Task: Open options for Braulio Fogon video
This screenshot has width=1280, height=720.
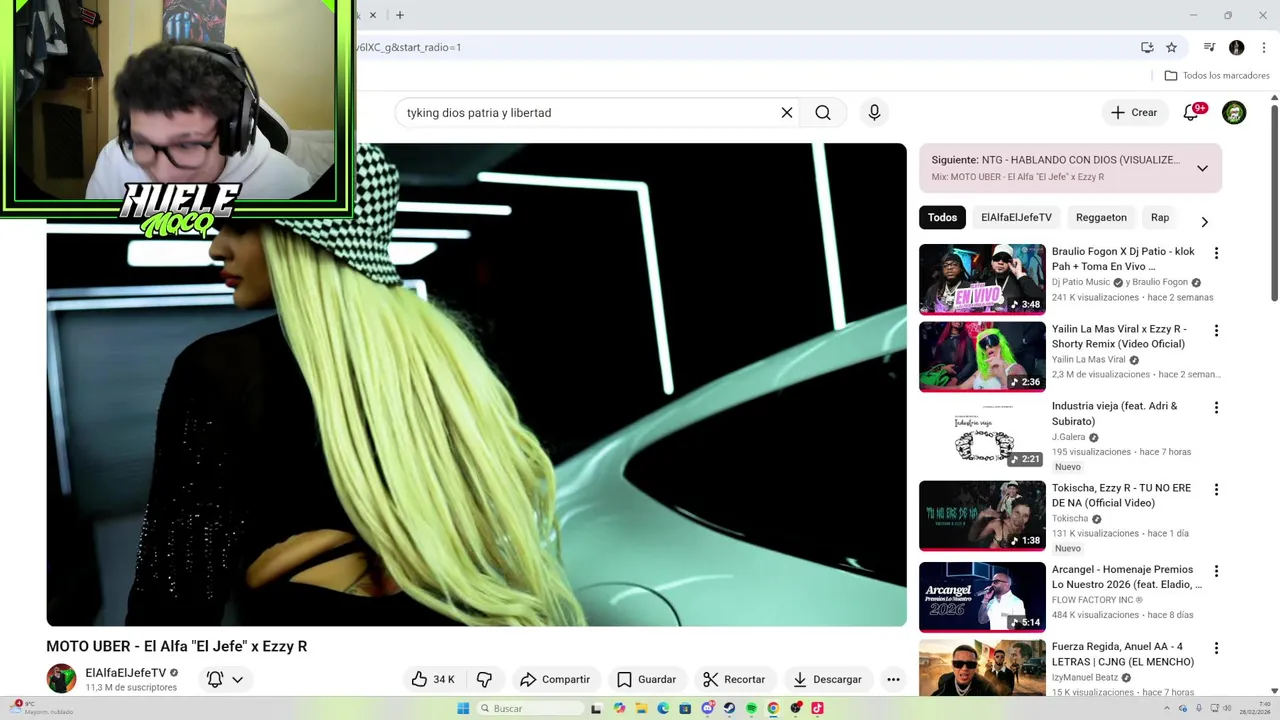Action: [1216, 253]
